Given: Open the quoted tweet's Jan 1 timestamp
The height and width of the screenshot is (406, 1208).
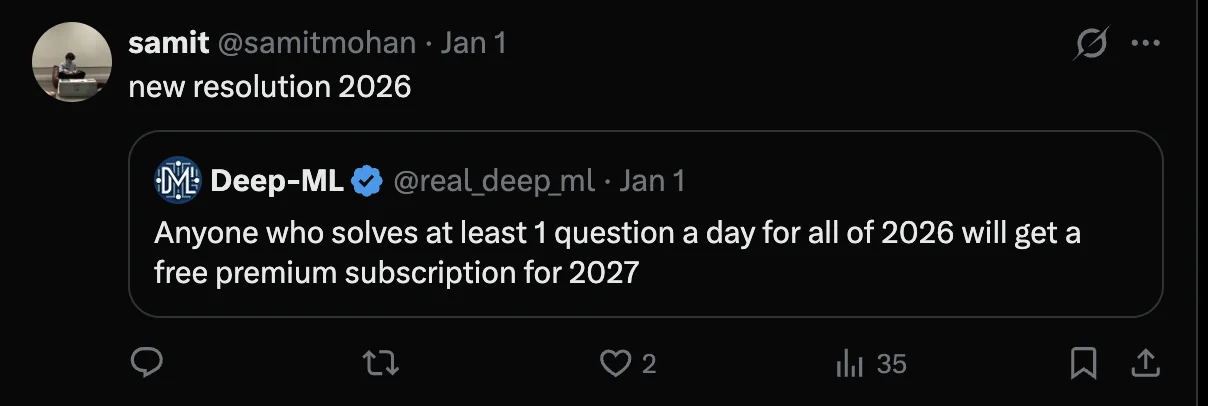Looking at the screenshot, I should (x=652, y=181).
